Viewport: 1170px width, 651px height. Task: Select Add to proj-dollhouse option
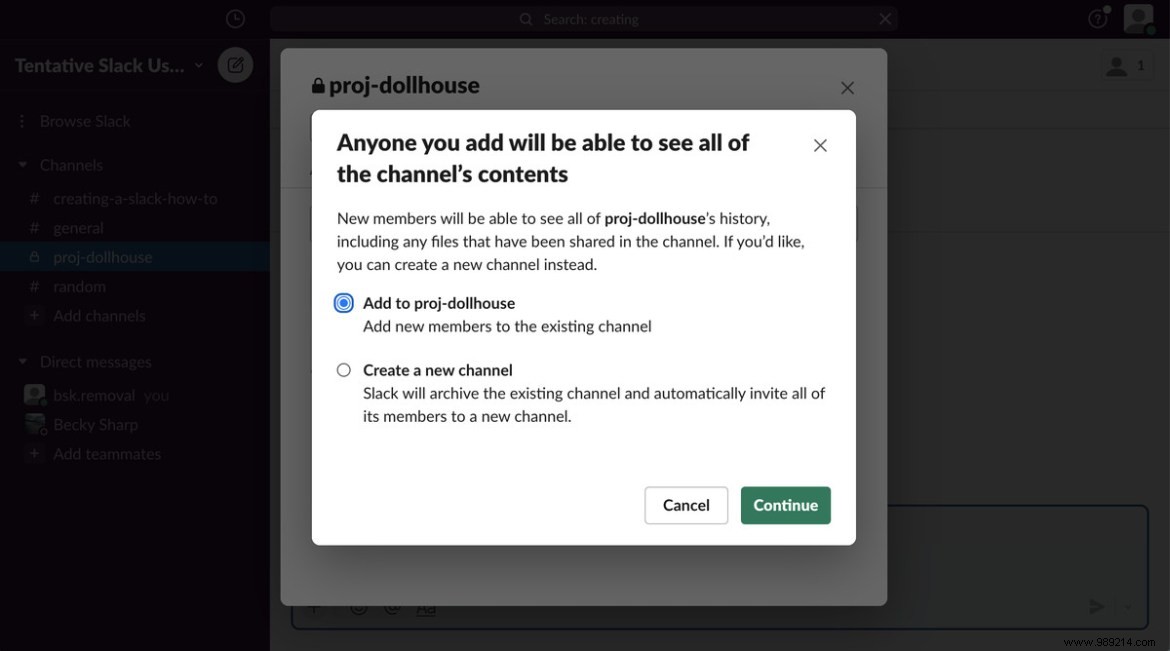[x=343, y=302]
